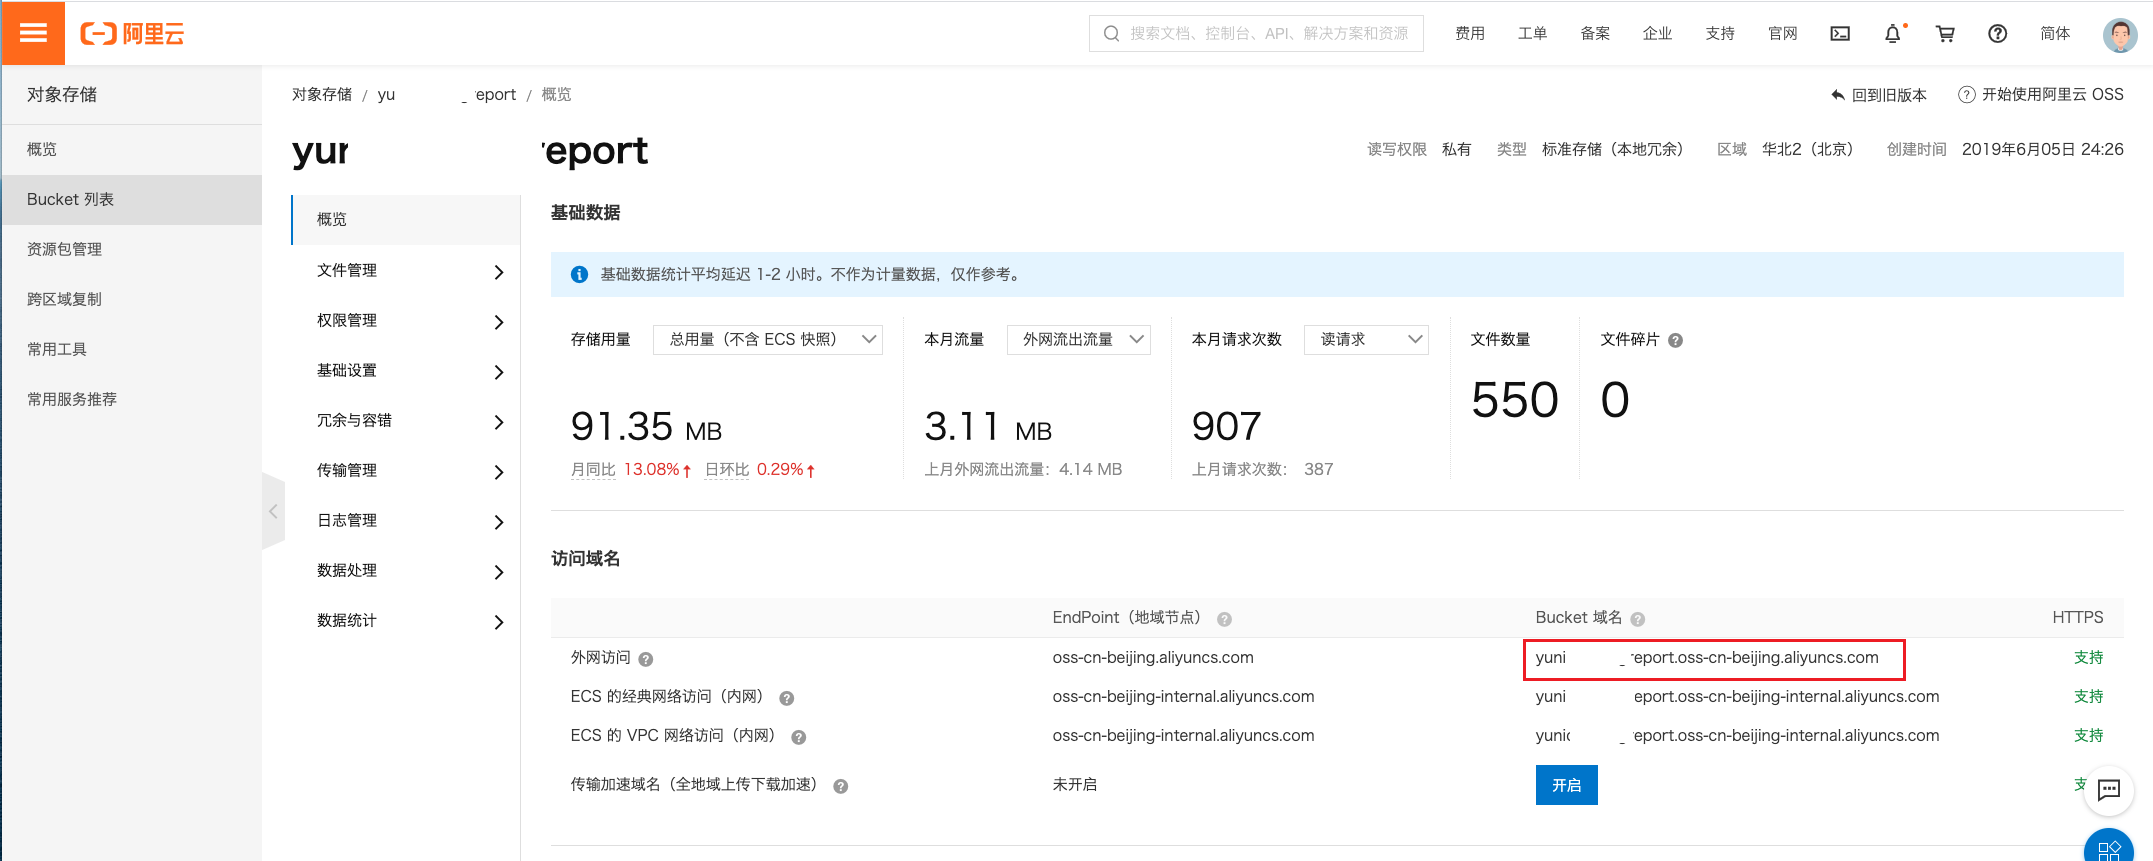
Task: Open 资源包管理 in the sidebar
Action: [x=64, y=250]
